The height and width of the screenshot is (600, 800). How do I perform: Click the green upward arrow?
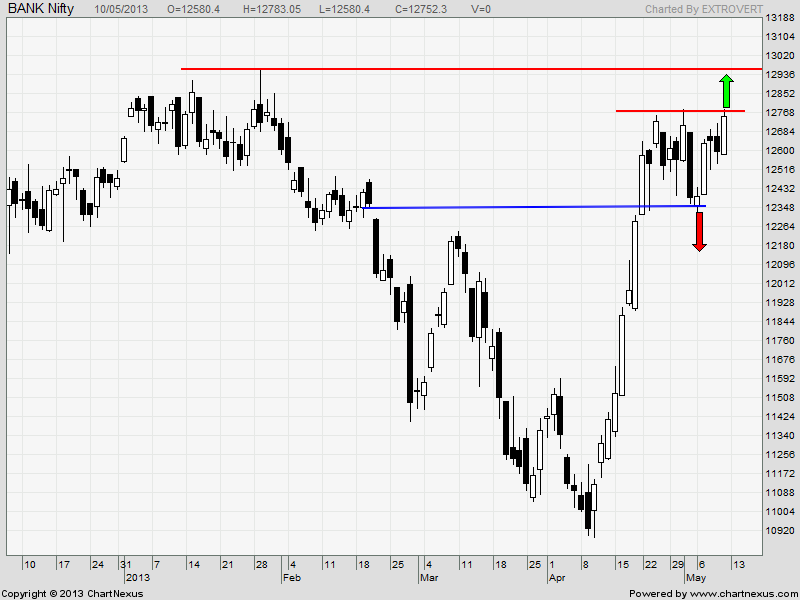coord(726,91)
